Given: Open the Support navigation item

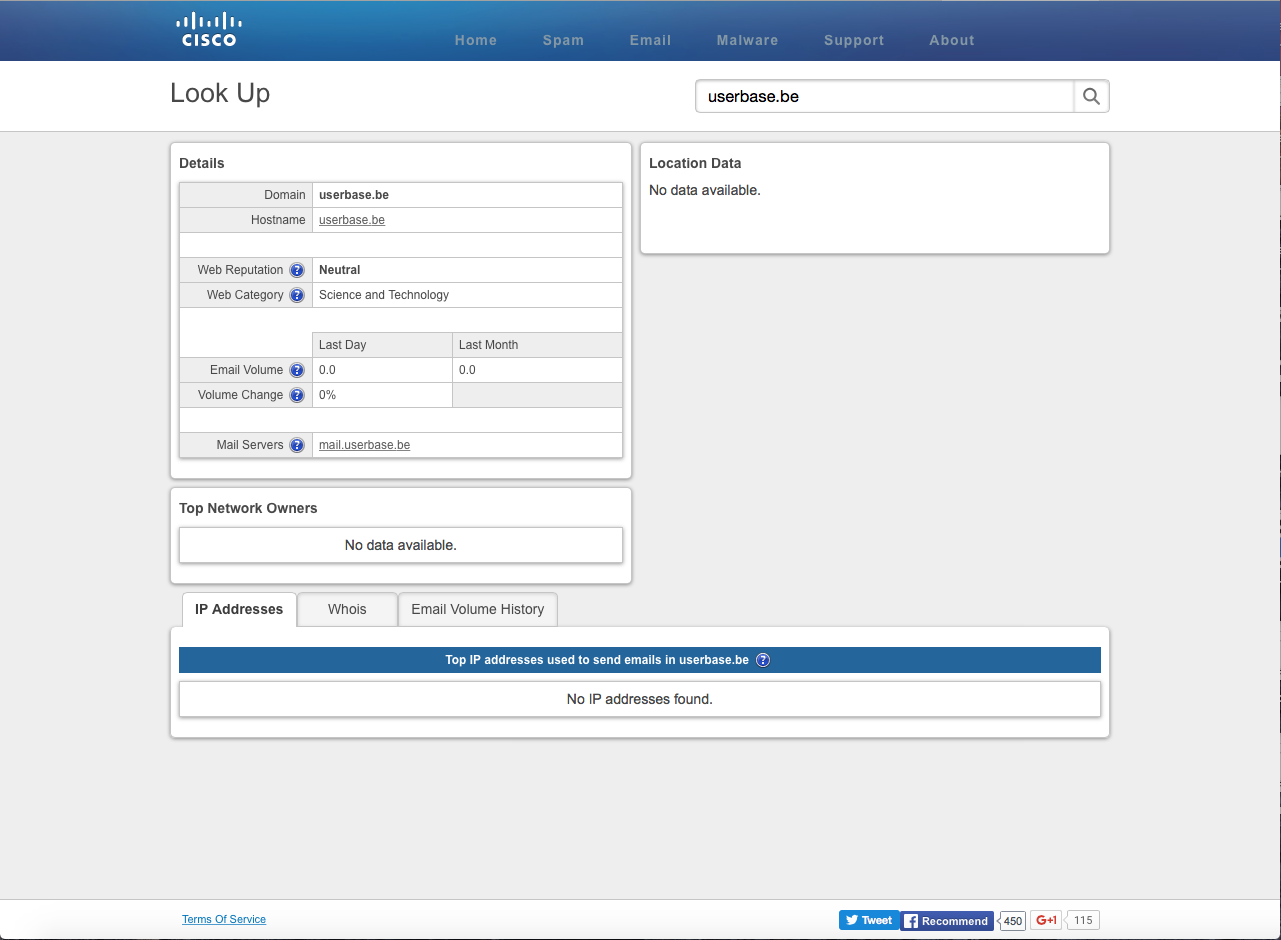Looking at the screenshot, I should pyautogui.click(x=854, y=40).
